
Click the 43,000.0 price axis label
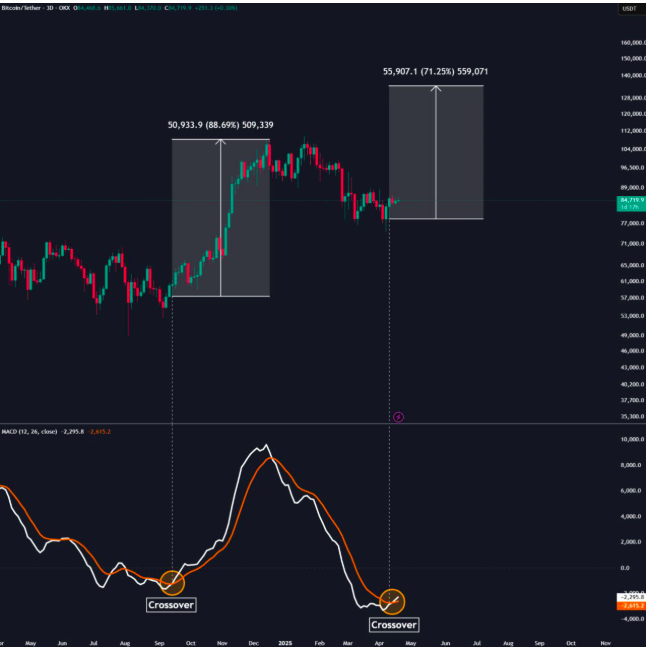coord(633,368)
